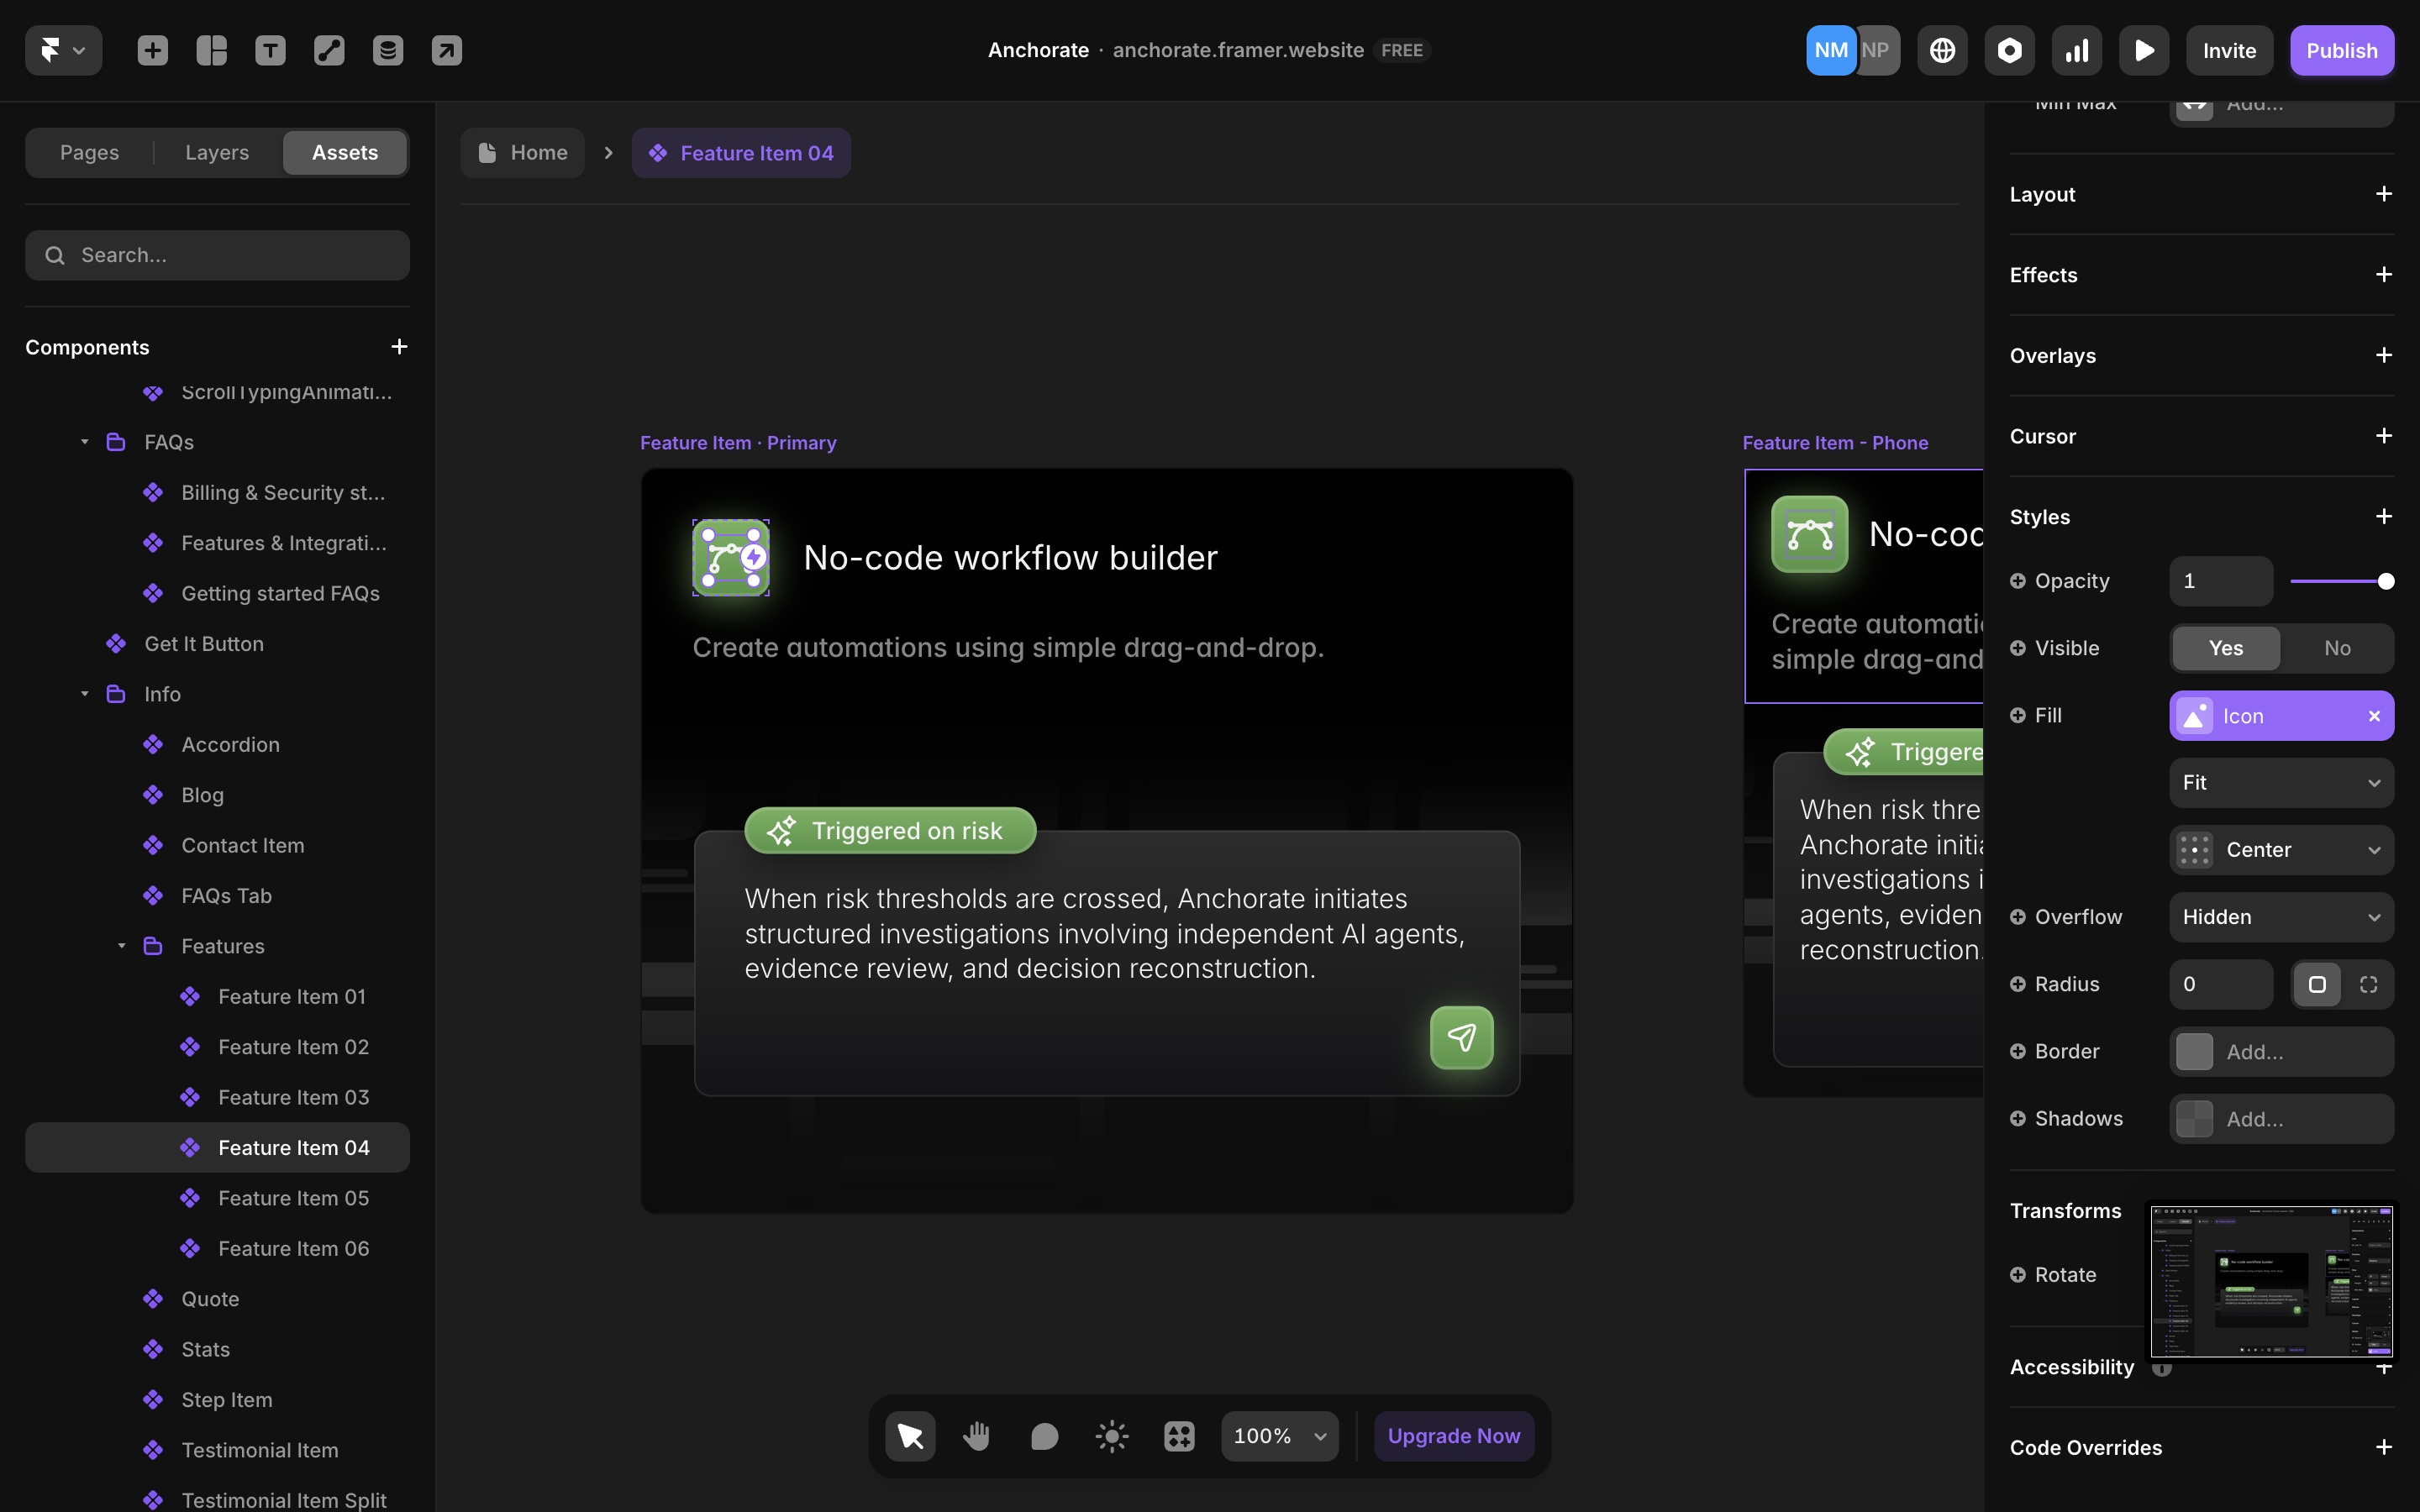Click the preview play icon in the top bar
The width and height of the screenshot is (2420, 1512).
(x=2144, y=50)
